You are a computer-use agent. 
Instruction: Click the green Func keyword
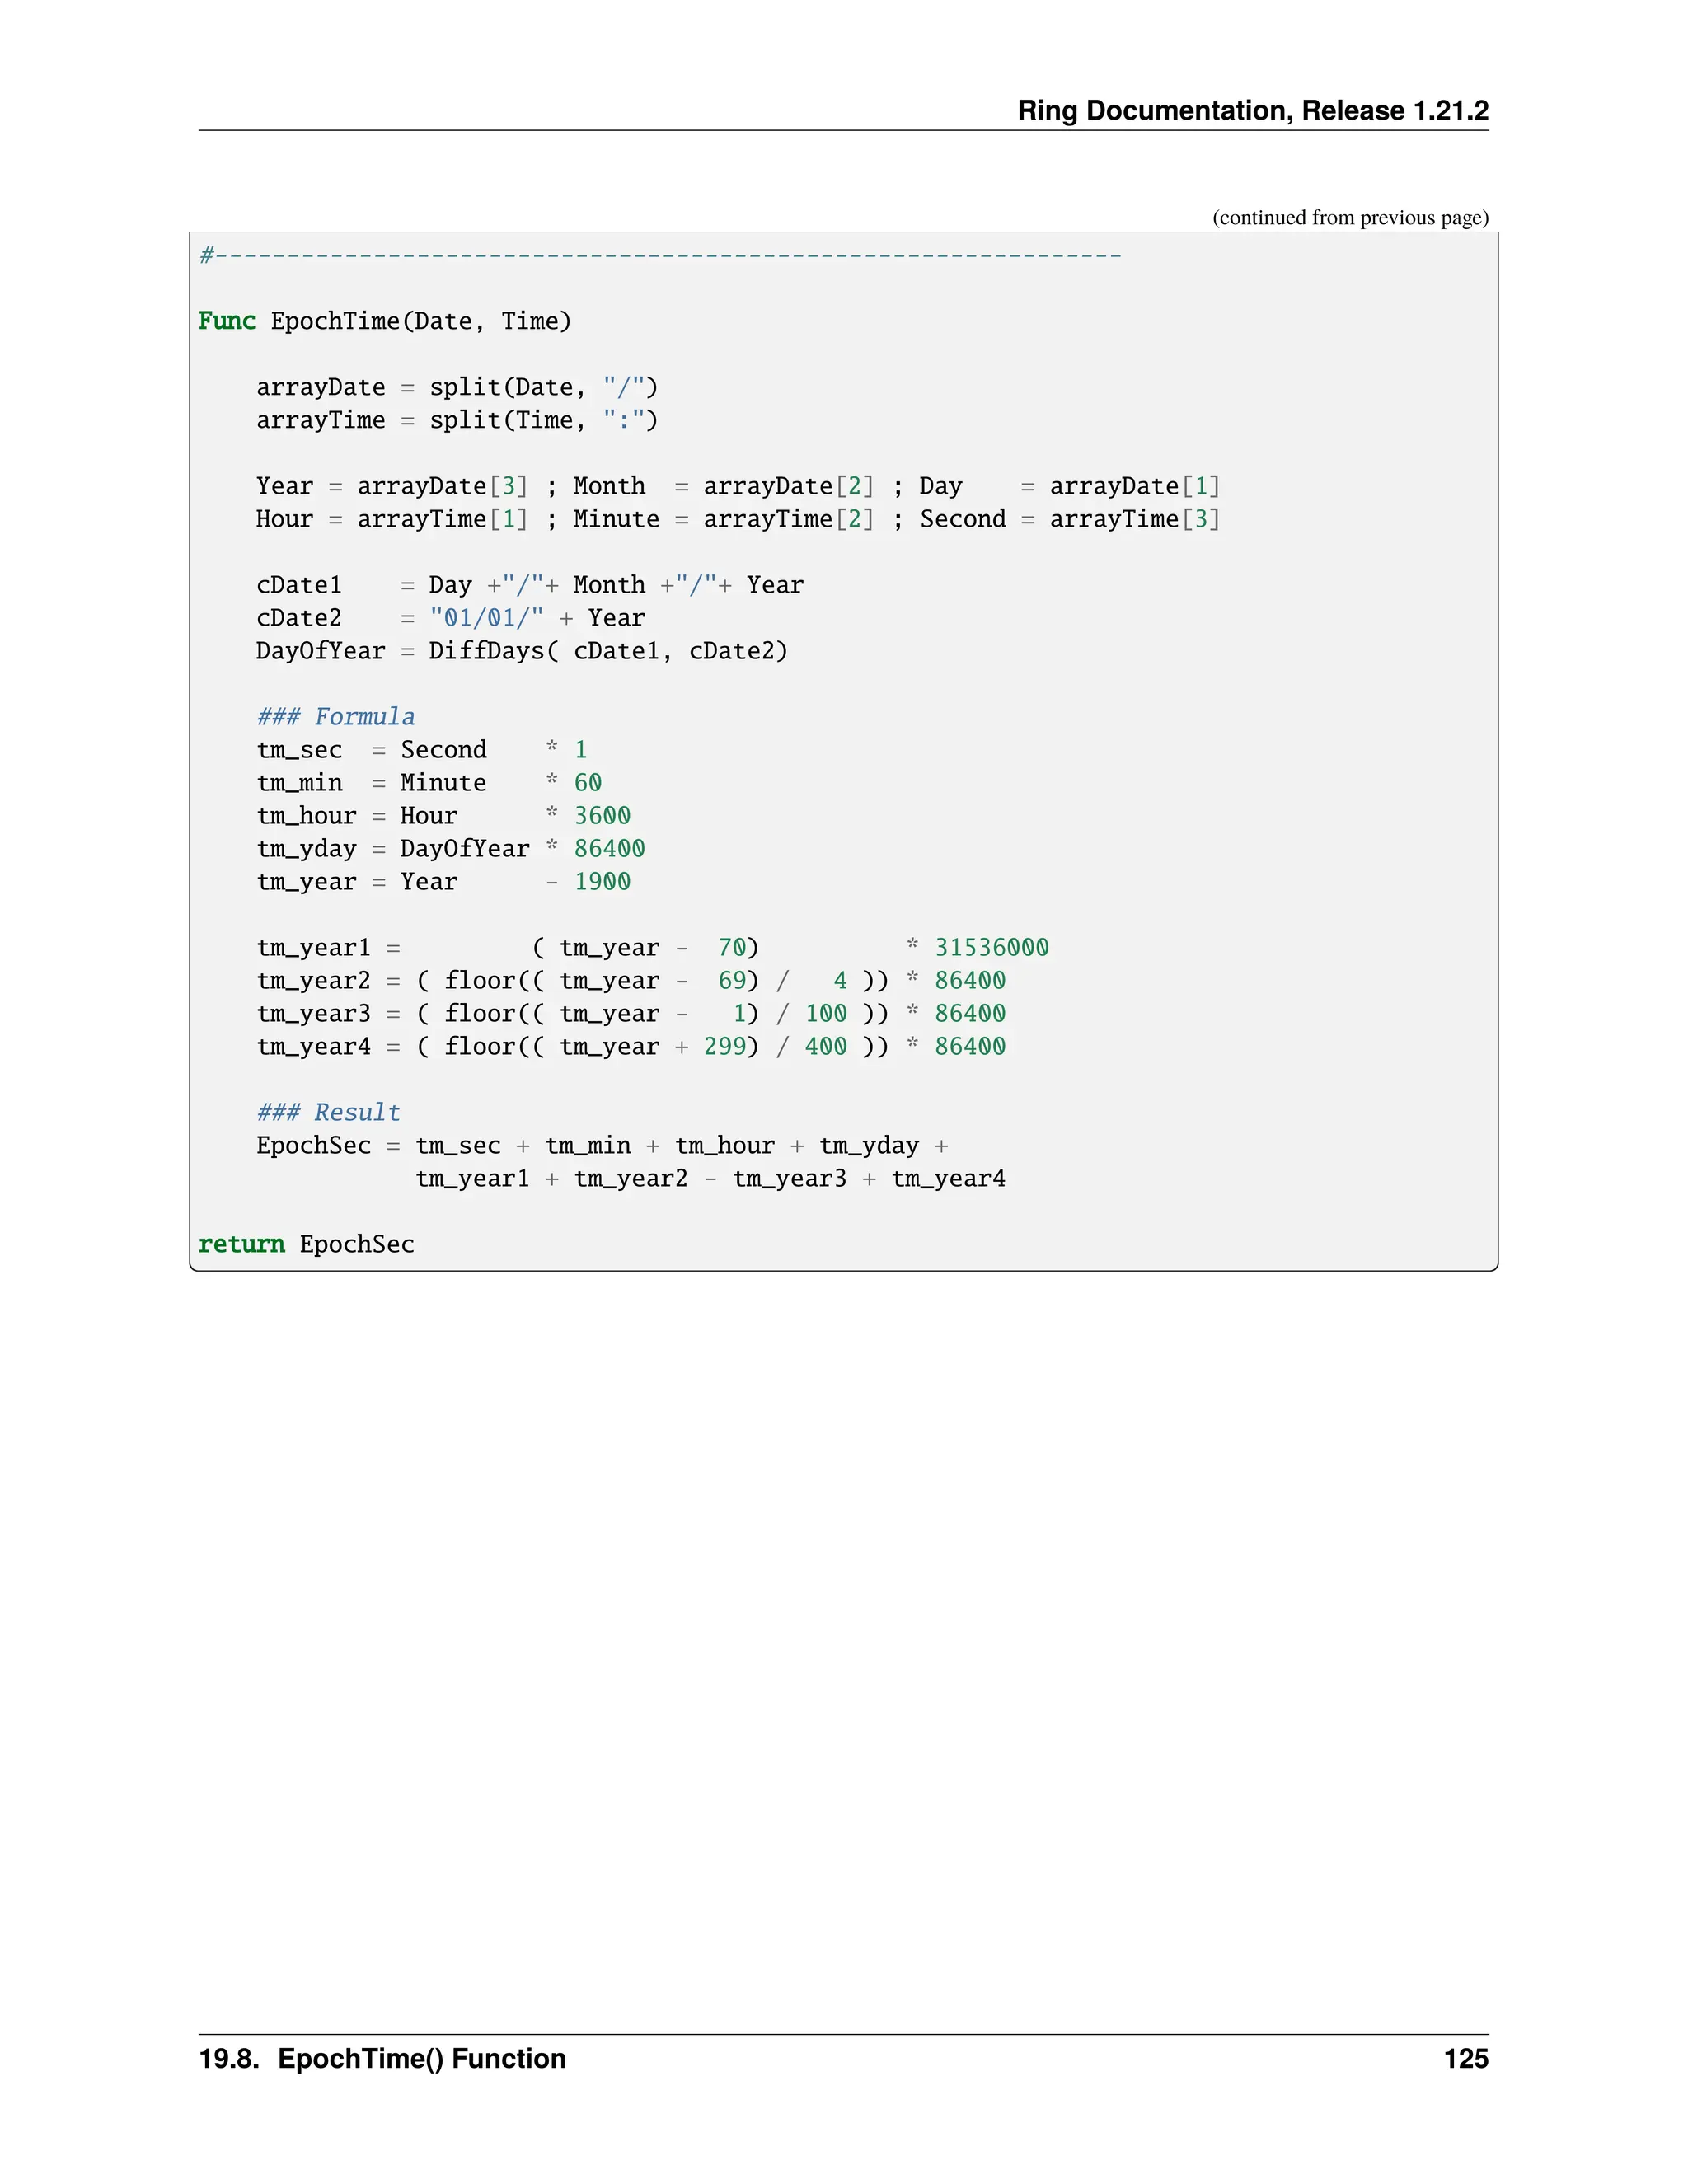(x=227, y=321)
